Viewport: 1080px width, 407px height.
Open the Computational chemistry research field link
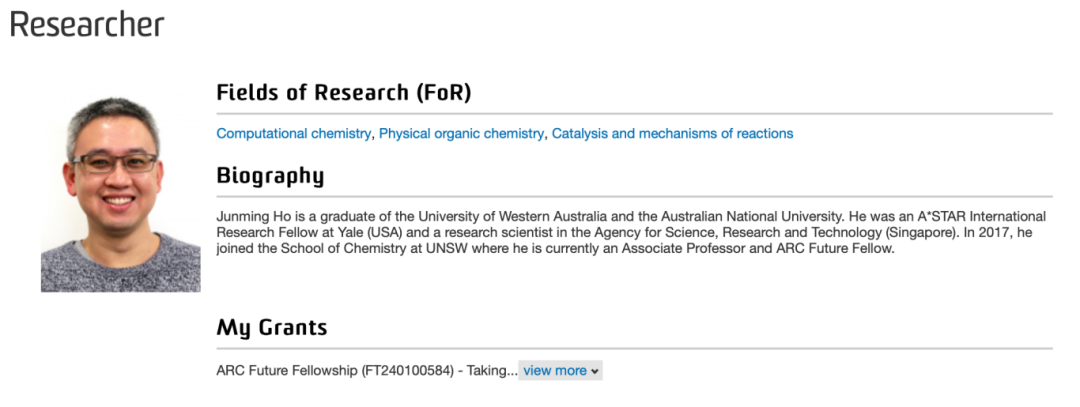point(294,134)
